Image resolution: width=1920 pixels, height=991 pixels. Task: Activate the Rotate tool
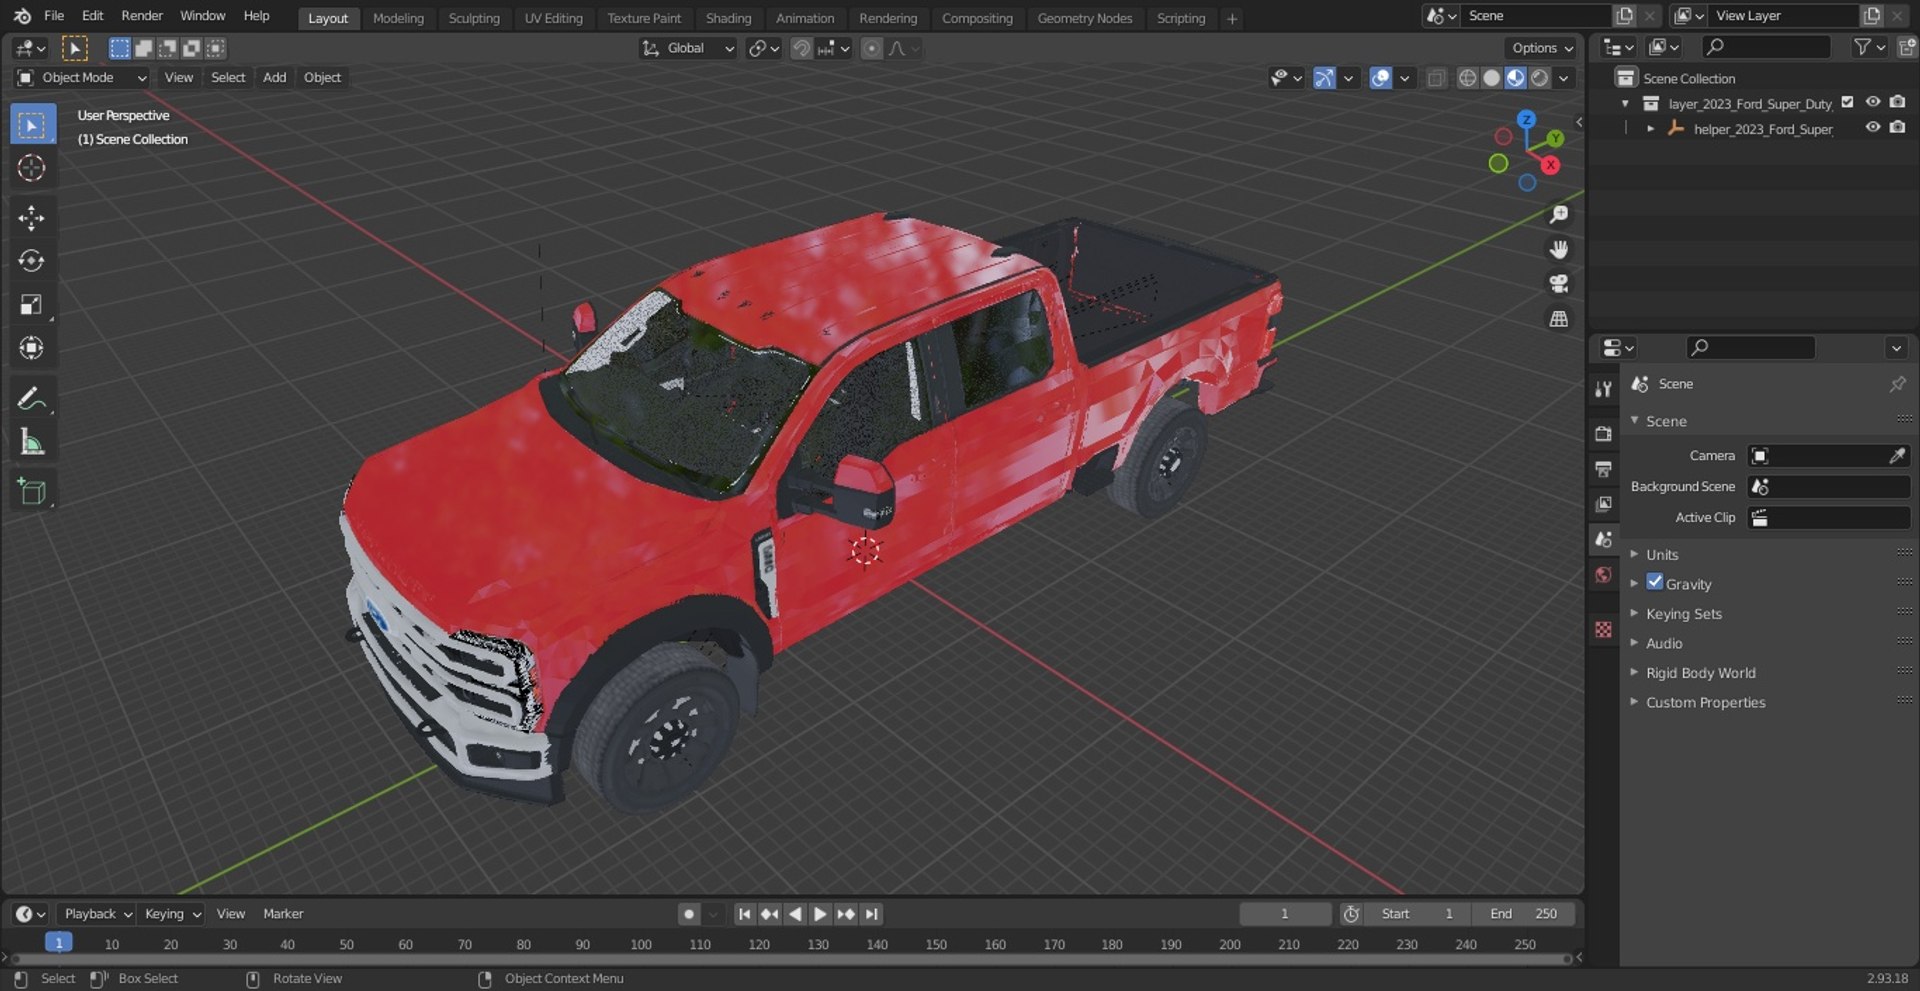coord(32,261)
